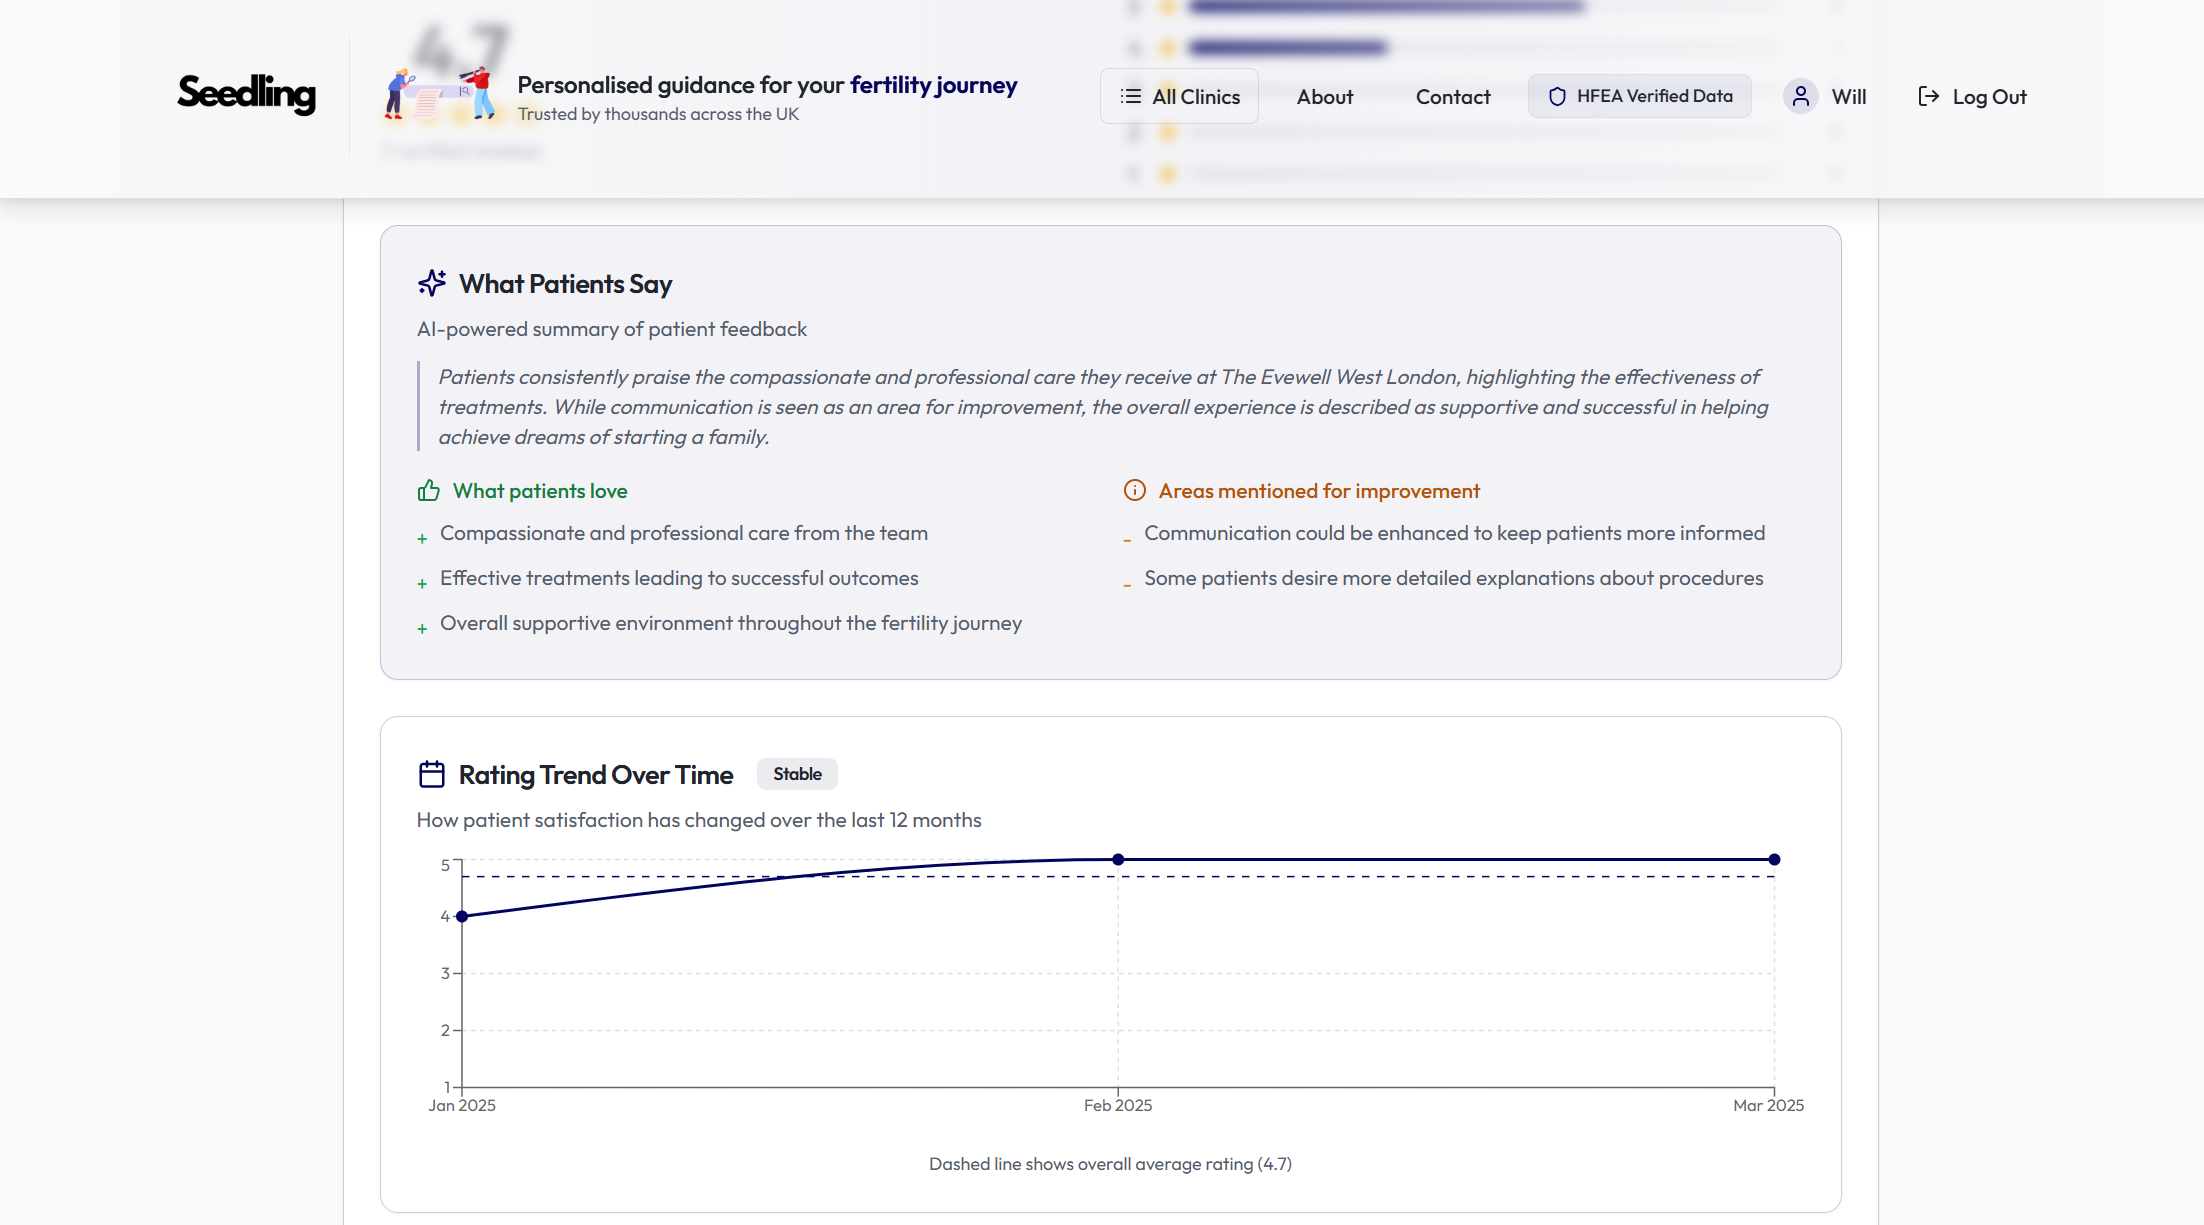Screen dimensions: 2204x1225
Task: Click the calendar icon beside Rating Trend
Action: click(x=432, y=775)
